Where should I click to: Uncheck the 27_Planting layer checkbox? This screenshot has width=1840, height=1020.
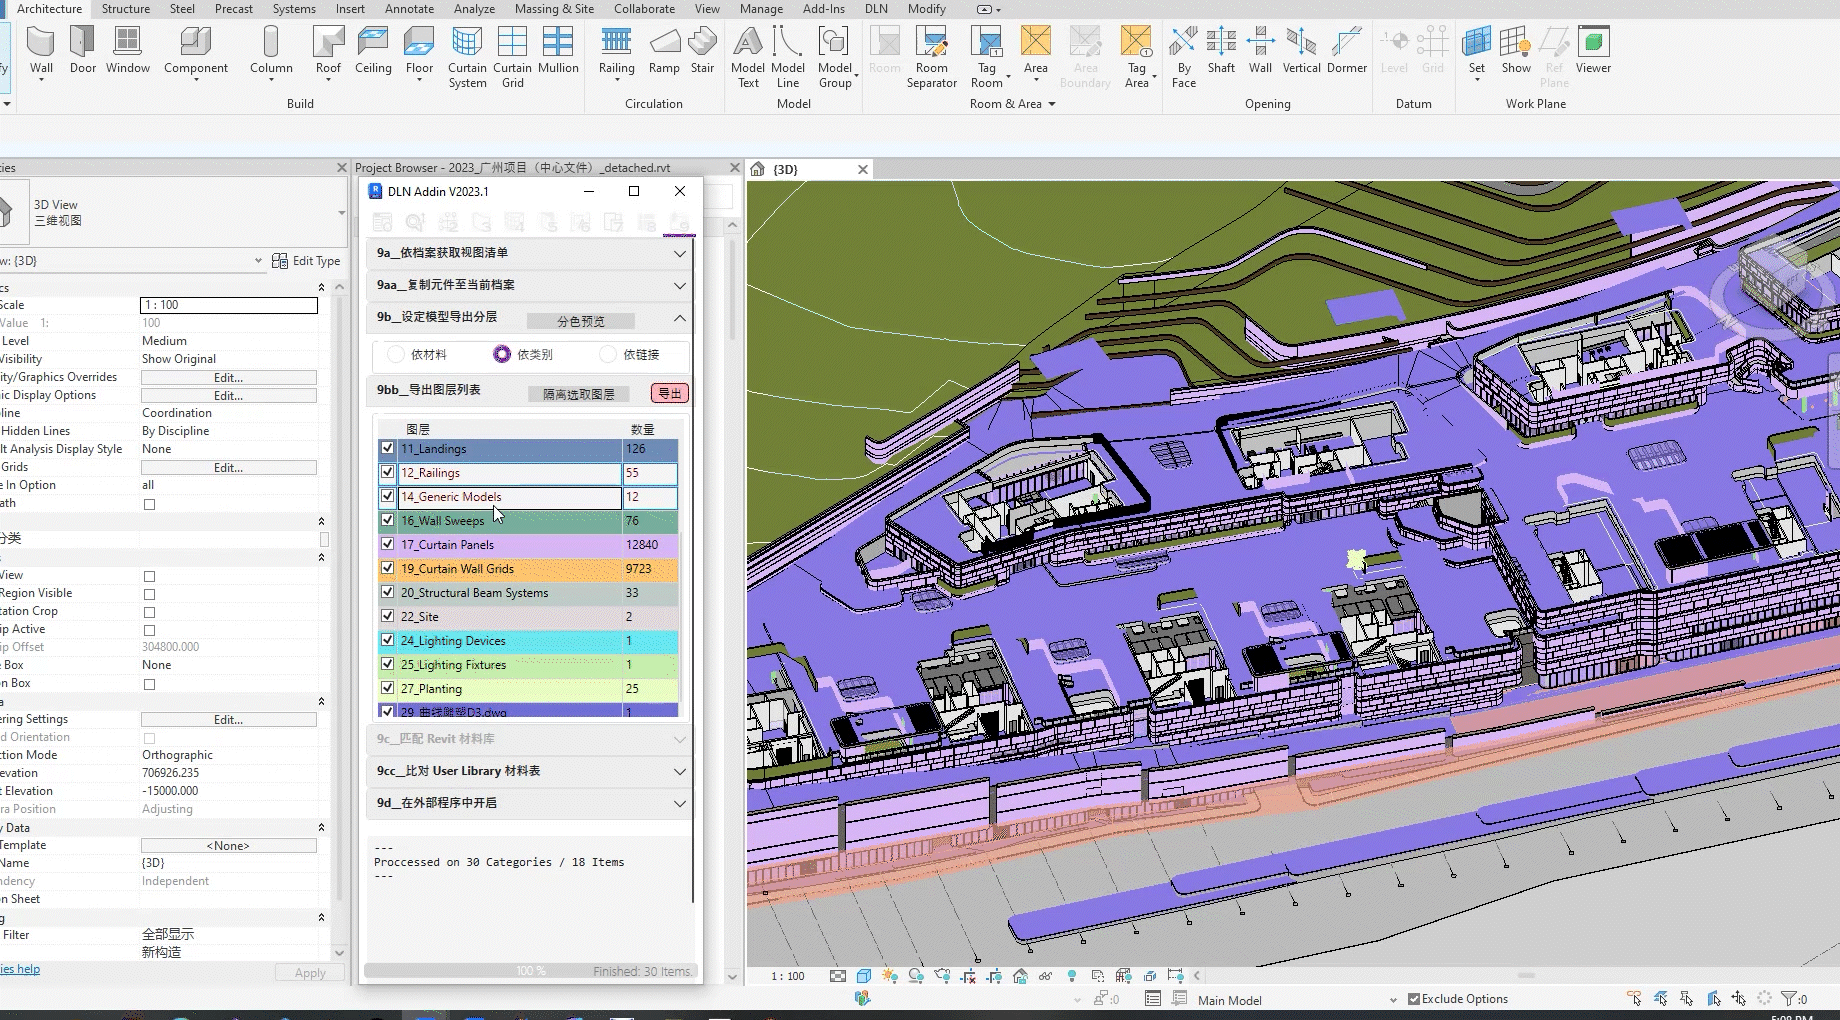coord(388,688)
